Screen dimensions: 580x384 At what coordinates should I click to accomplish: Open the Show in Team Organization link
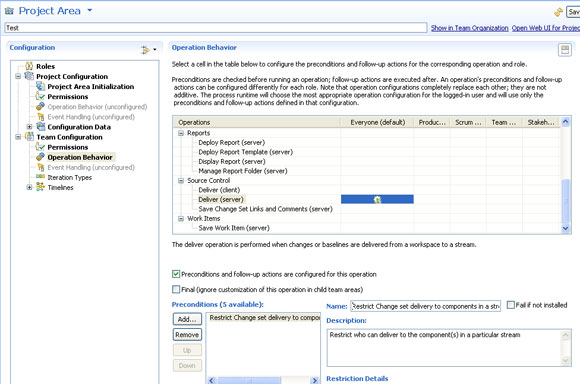469,28
